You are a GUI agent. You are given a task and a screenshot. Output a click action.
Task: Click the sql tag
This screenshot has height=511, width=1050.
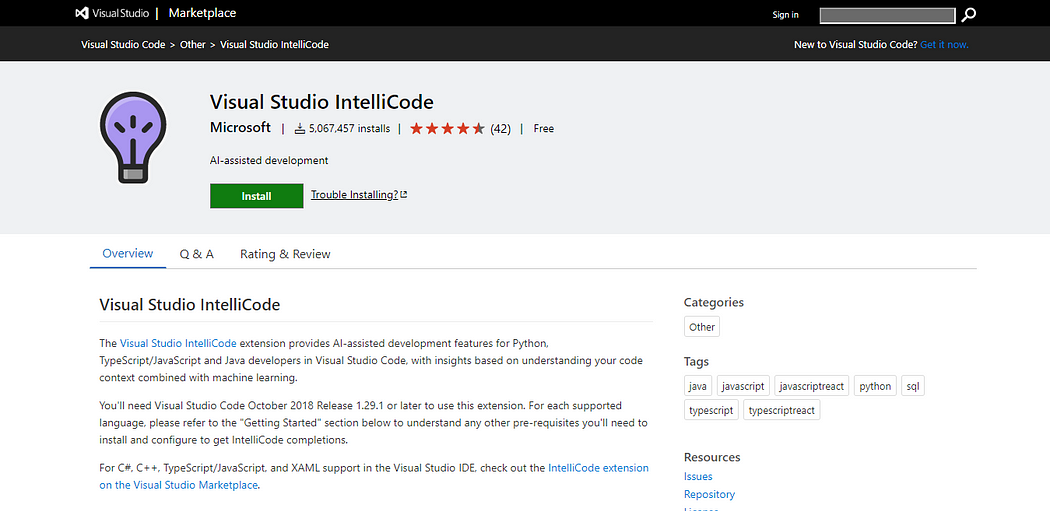[x=913, y=386]
